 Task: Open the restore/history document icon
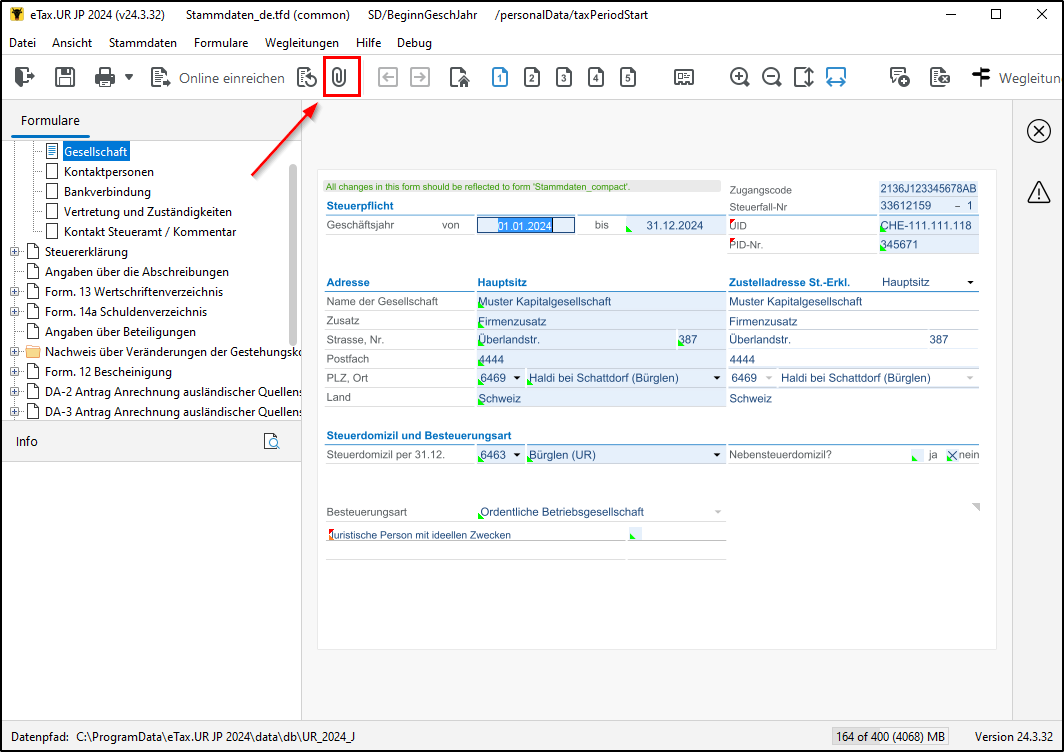point(307,77)
